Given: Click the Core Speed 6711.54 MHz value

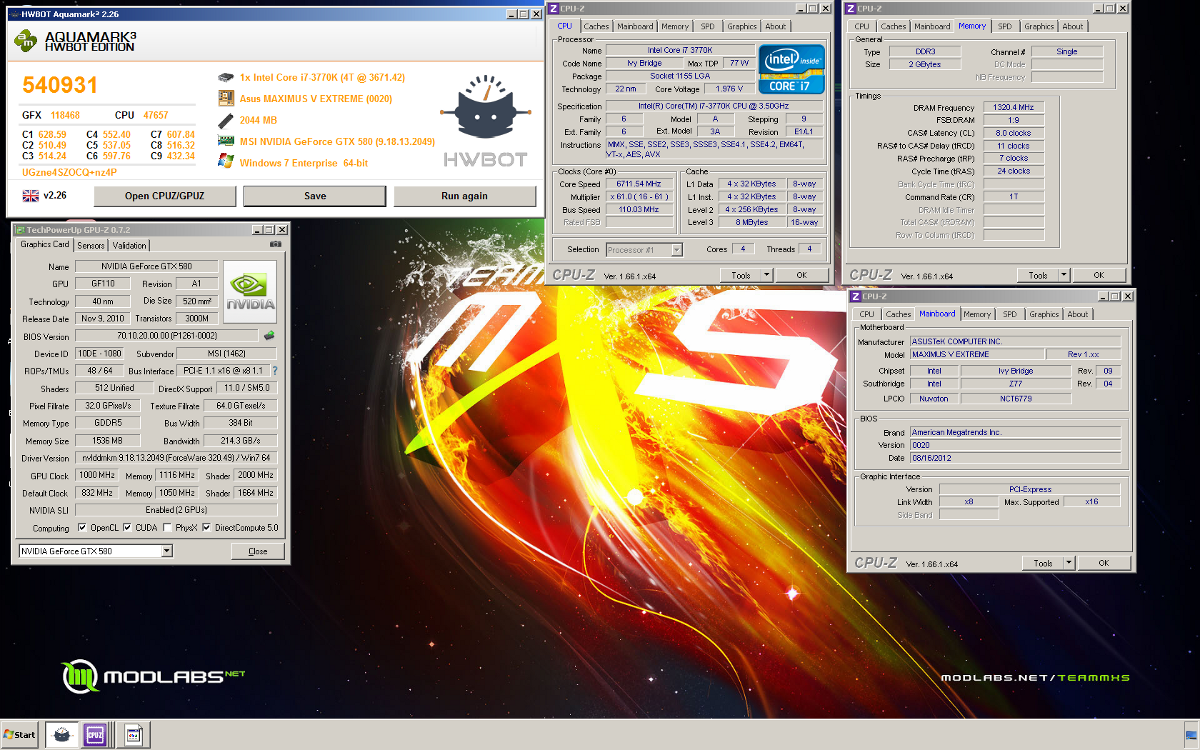Looking at the screenshot, I should click(638, 184).
